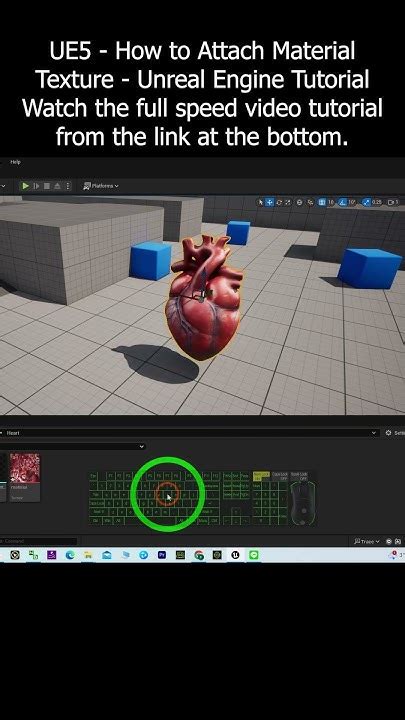Click the round status icon next to Trace

tap(389, 542)
